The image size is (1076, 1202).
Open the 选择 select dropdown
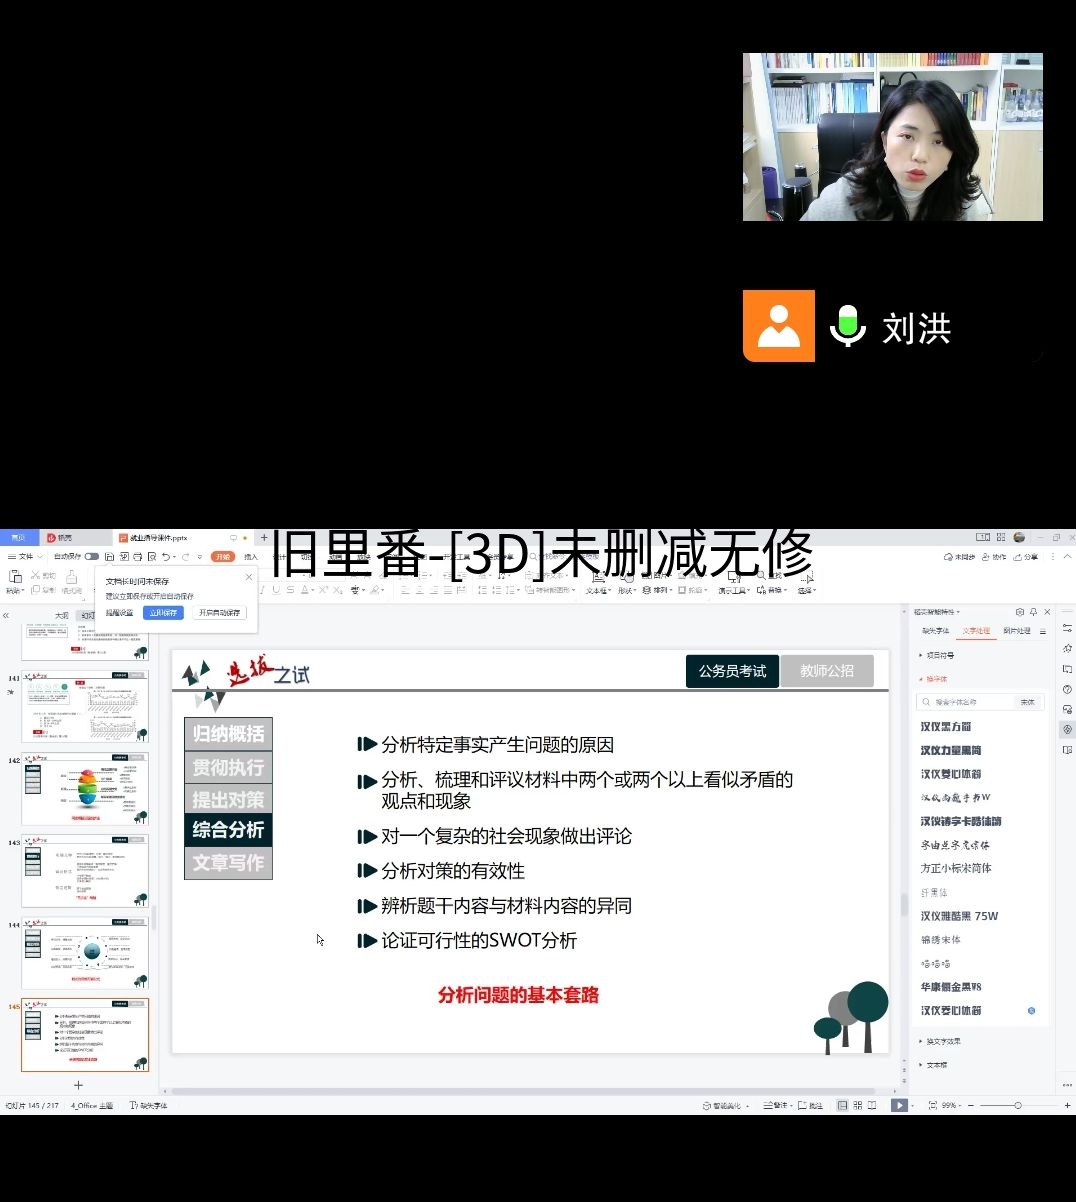coord(806,590)
